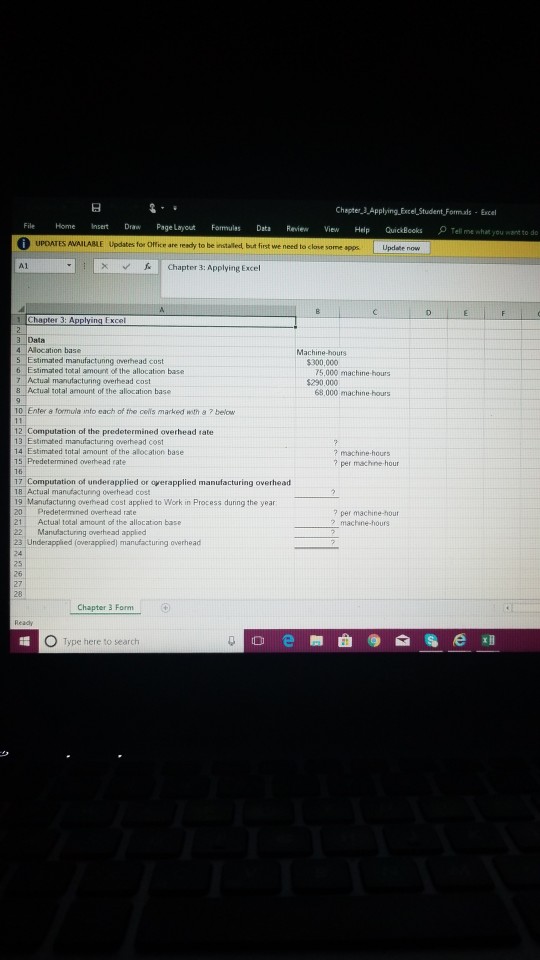
Task: Select the ? cell in row 18
Action: click(x=317, y=492)
